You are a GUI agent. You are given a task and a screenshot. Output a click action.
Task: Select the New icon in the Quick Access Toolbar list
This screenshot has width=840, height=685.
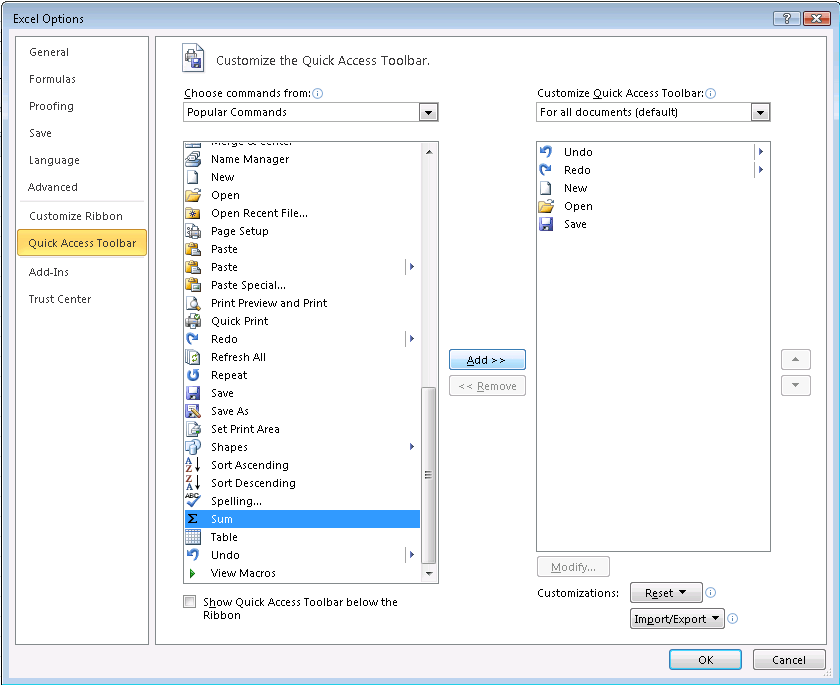click(x=546, y=188)
